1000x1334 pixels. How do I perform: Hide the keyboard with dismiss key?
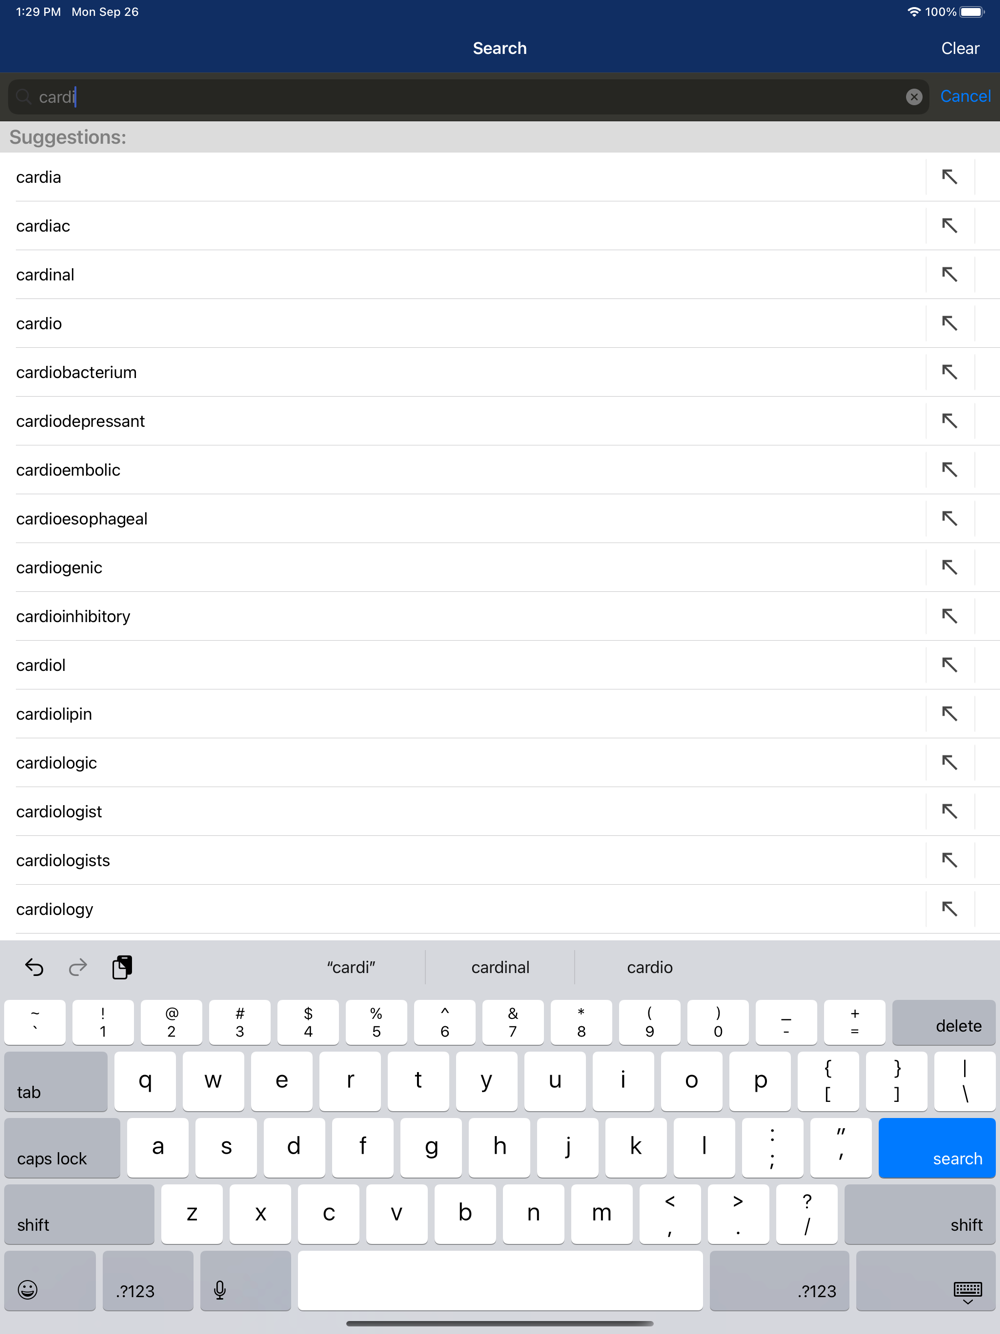tap(926, 1281)
